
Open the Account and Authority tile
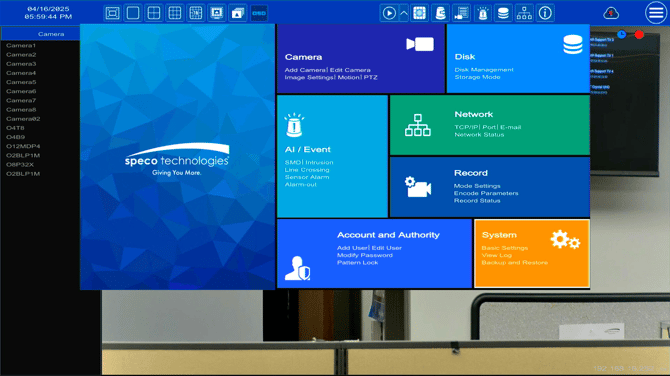pos(375,253)
